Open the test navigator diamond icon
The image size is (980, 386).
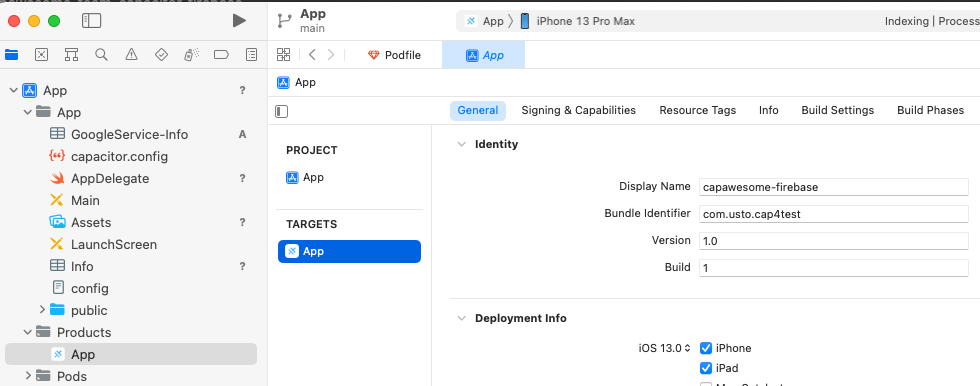161,55
